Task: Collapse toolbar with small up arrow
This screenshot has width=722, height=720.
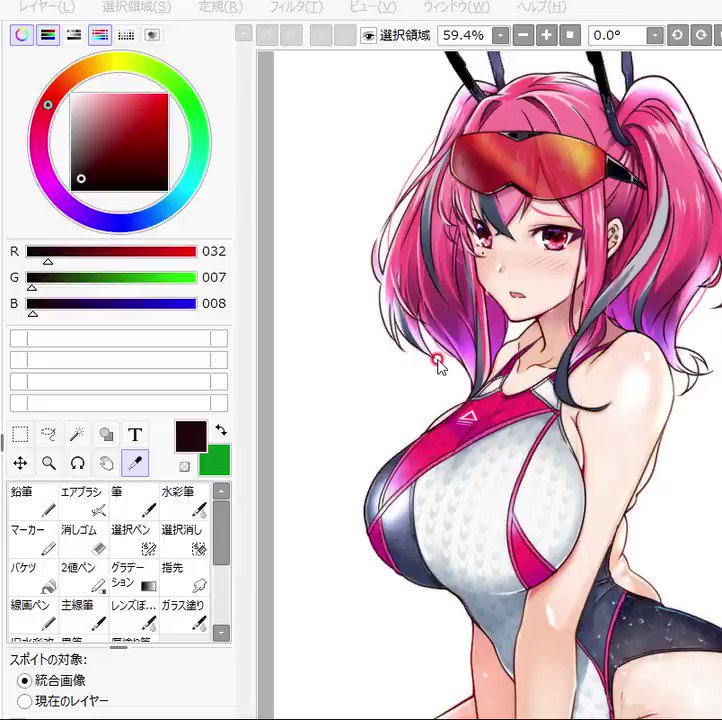Action: (x=244, y=33)
